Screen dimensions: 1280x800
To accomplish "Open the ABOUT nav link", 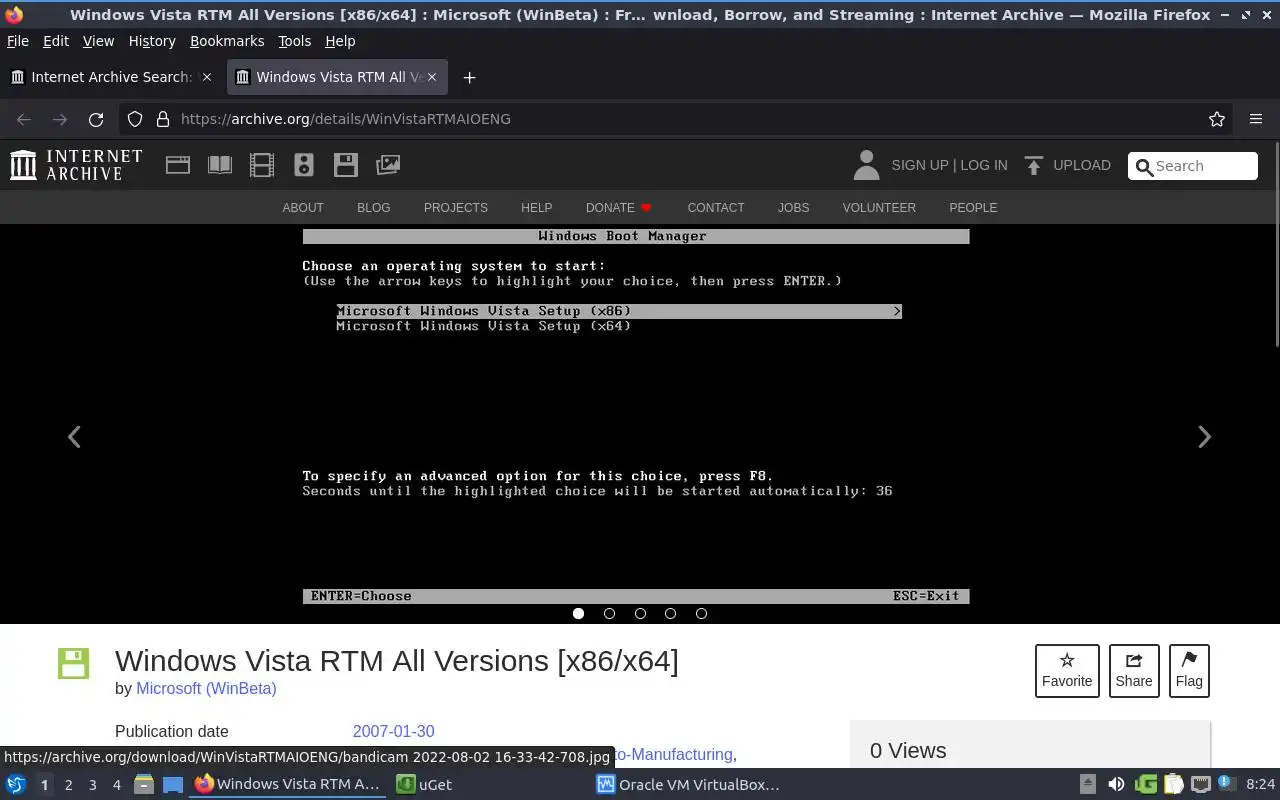I will pos(303,208).
